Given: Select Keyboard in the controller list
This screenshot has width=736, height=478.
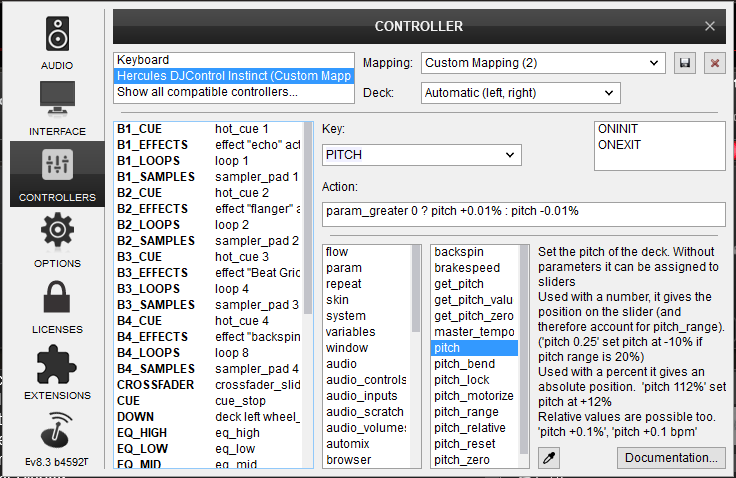Looking at the screenshot, I should 234,60.
